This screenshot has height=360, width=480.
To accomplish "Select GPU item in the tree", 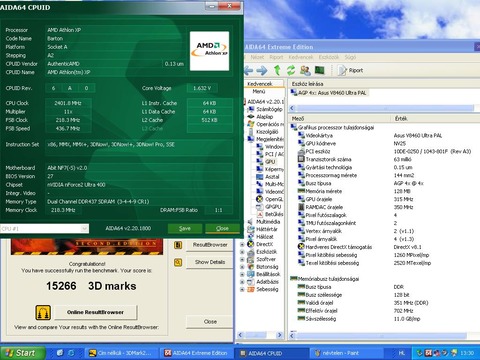I will [x=270, y=162].
